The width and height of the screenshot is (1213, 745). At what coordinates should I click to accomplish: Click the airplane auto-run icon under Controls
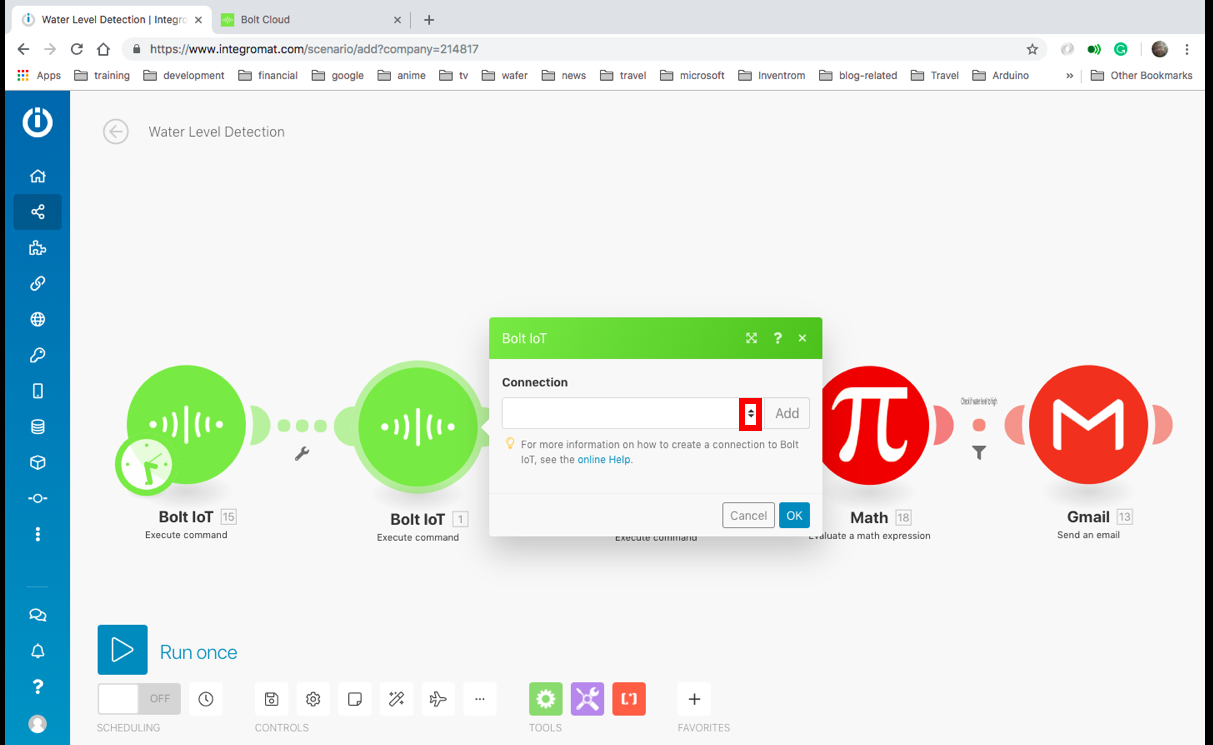pyautogui.click(x=437, y=699)
